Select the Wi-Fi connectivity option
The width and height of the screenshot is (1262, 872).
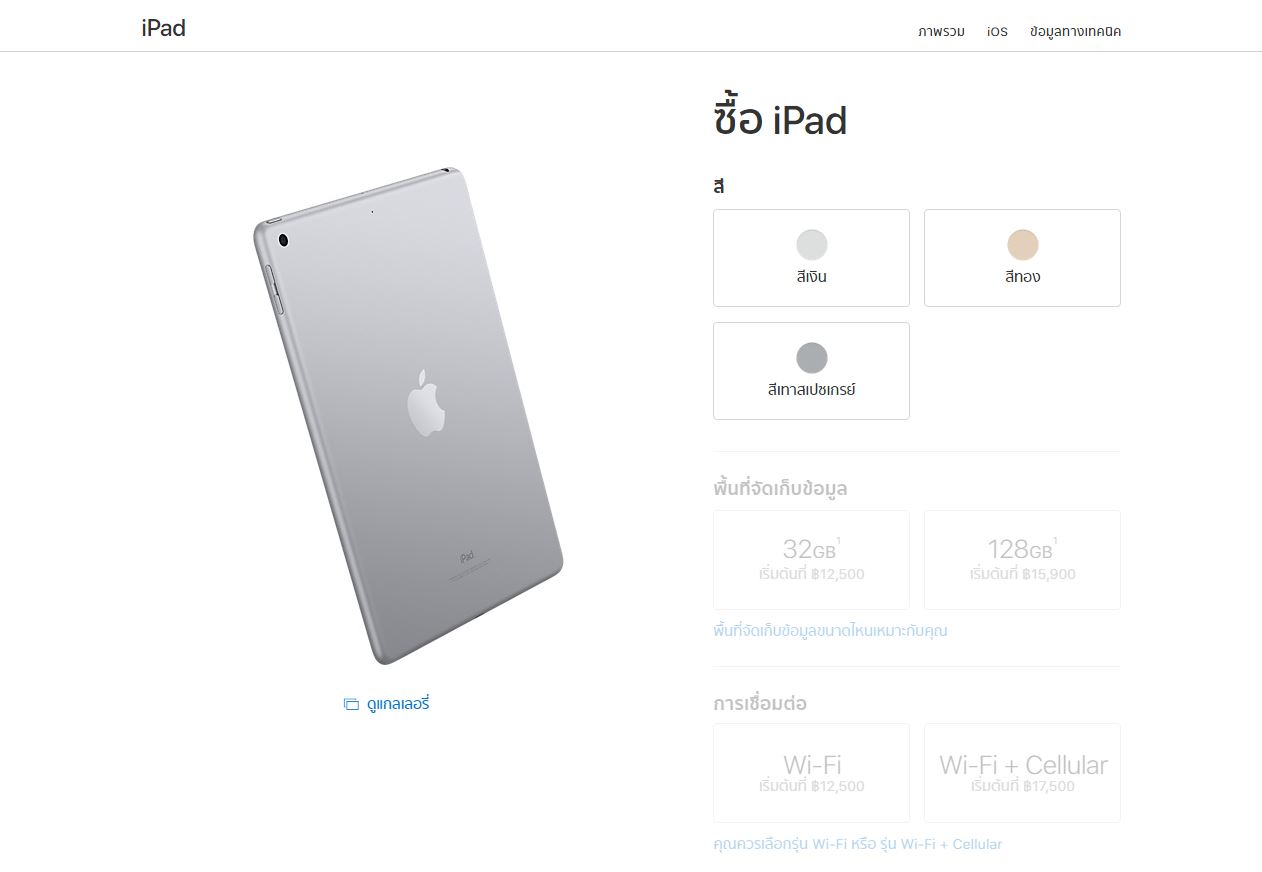coord(811,773)
